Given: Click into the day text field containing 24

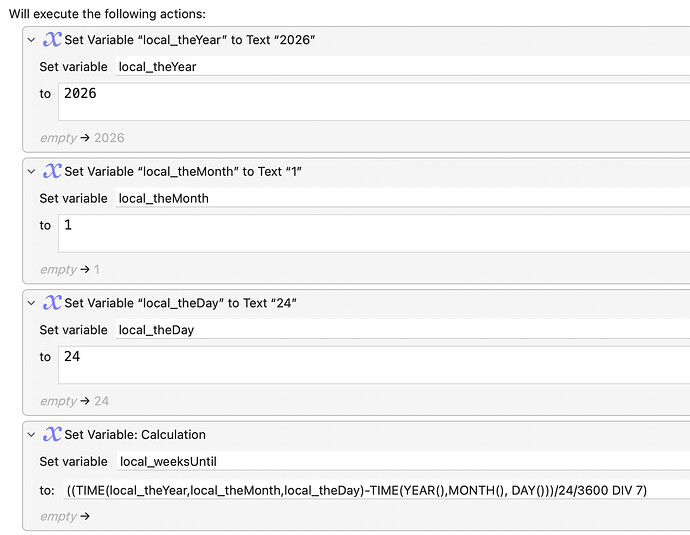Looking at the screenshot, I should click(370, 364).
